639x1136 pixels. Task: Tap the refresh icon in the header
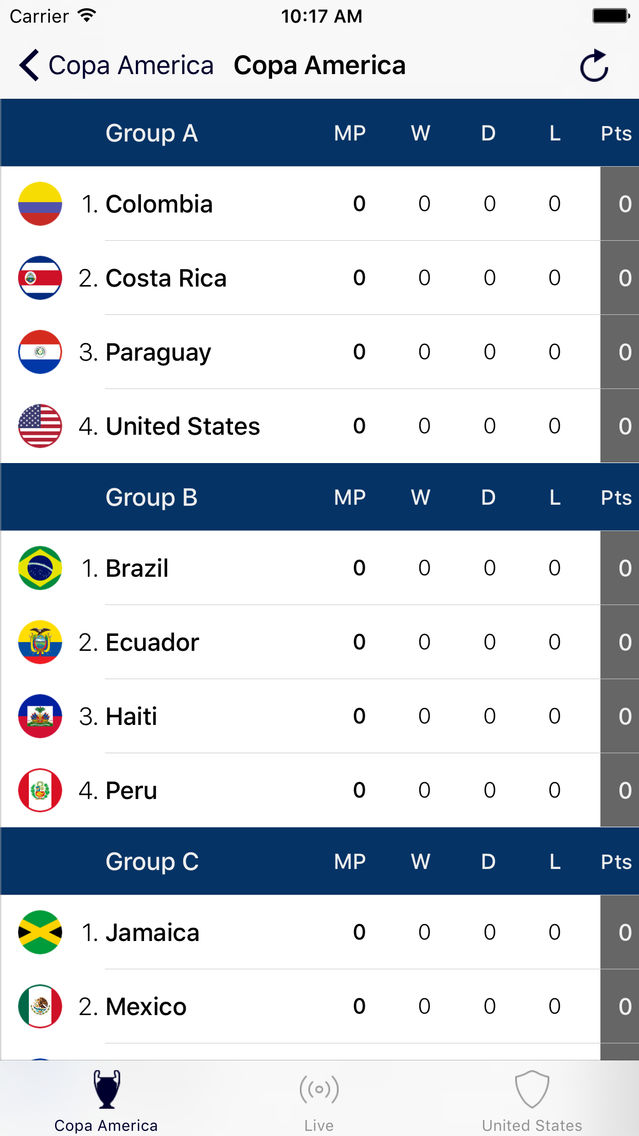tap(594, 66)
